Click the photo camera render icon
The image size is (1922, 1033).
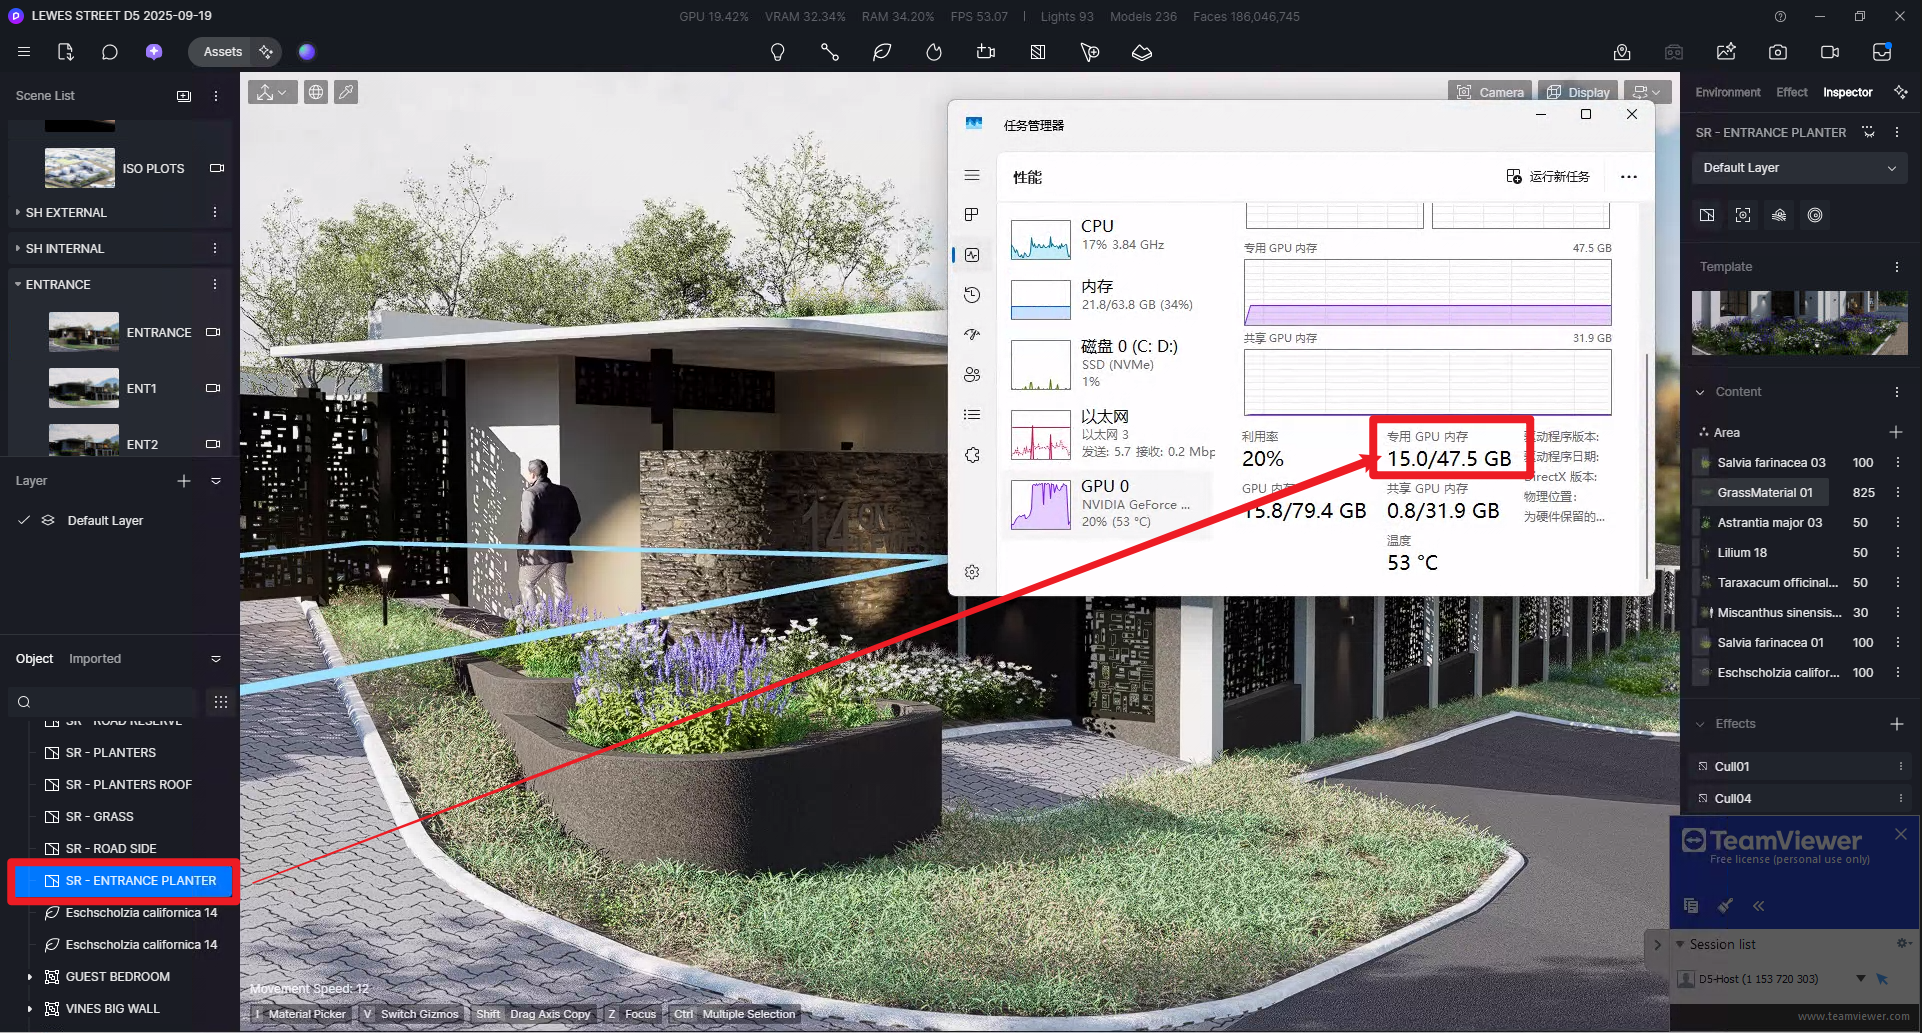[x=1778, y=52]
